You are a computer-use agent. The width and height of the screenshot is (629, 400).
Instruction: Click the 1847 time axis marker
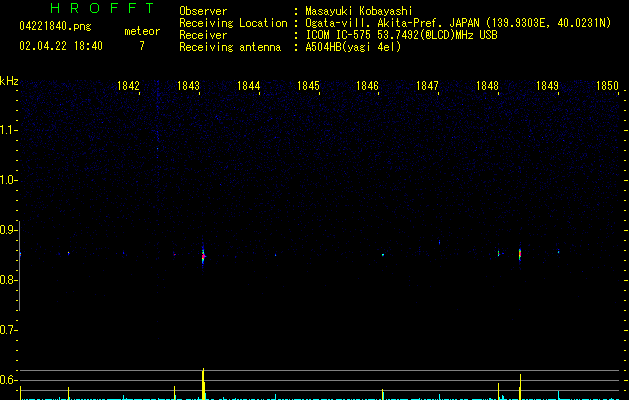point(428,86)
